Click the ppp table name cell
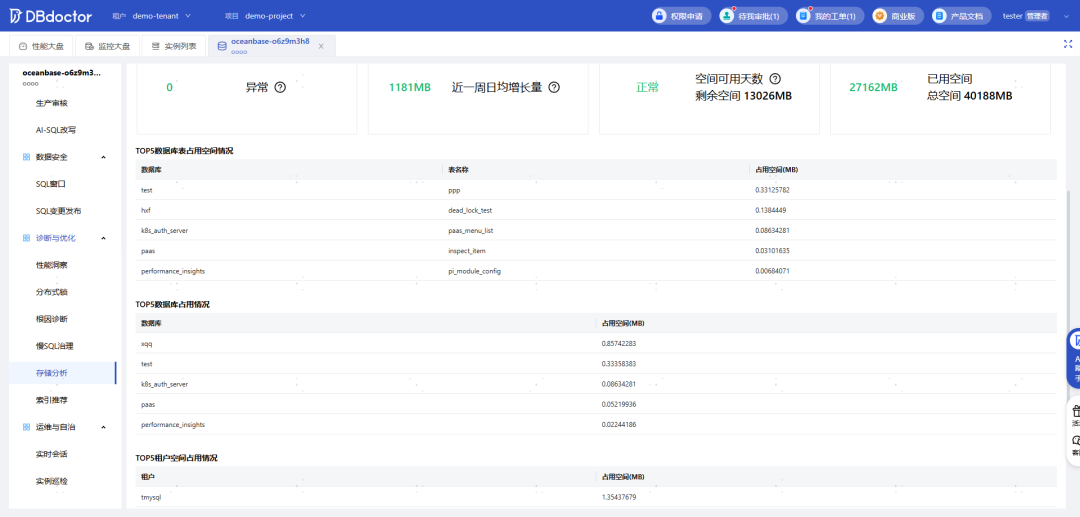 454,189
